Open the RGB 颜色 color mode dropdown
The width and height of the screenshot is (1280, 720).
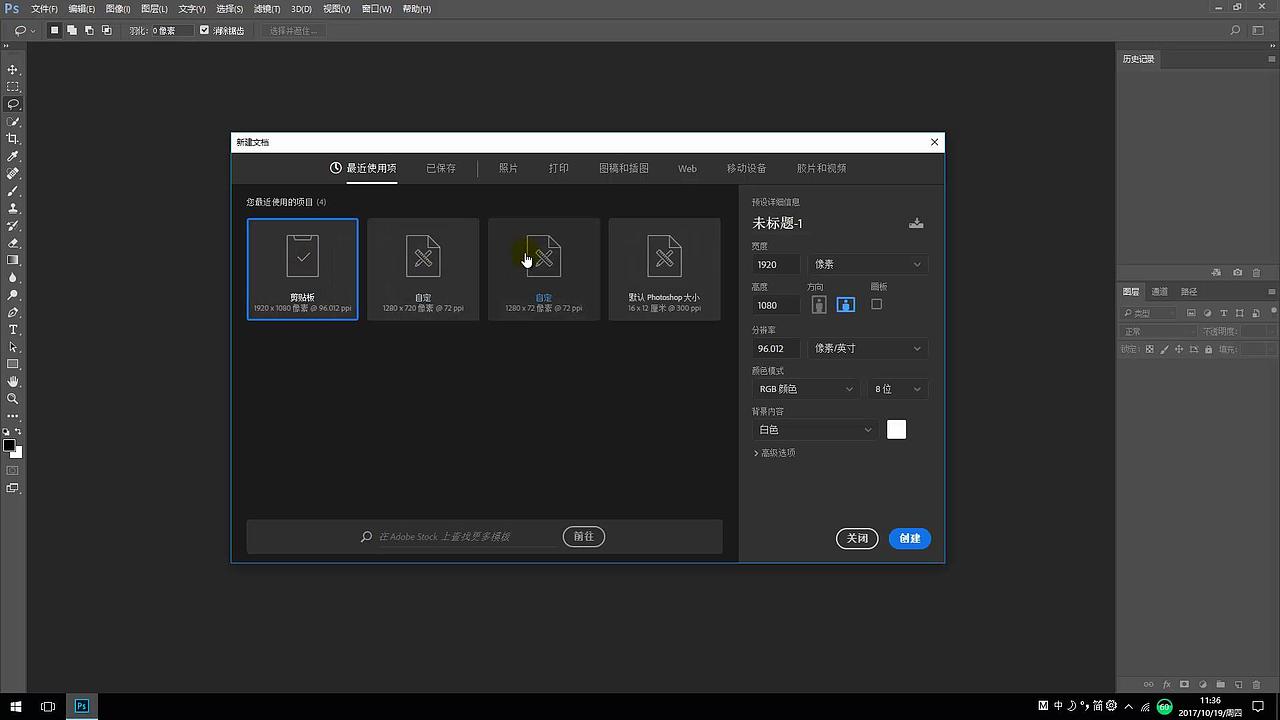806,389
